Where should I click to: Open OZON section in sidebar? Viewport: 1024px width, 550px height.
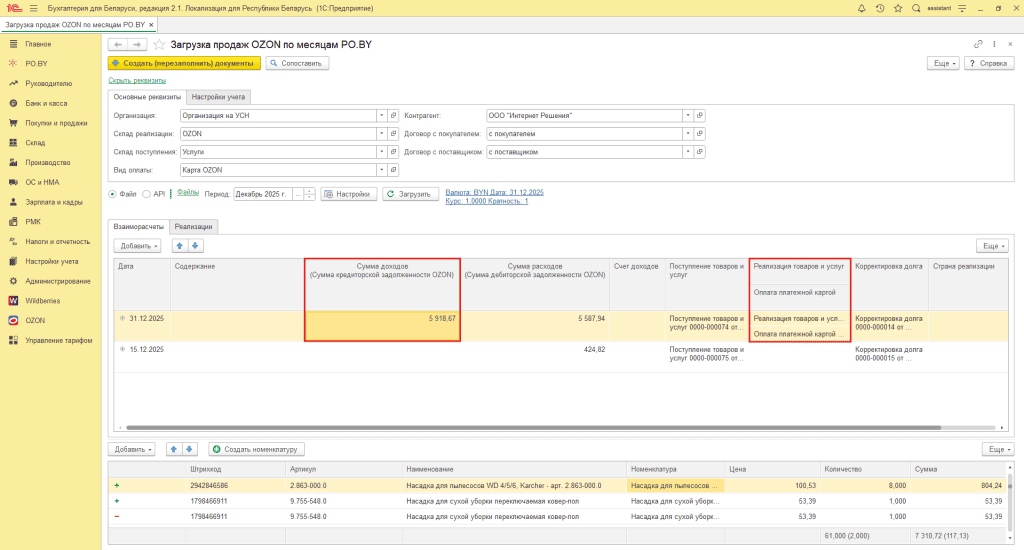(35, 321)
